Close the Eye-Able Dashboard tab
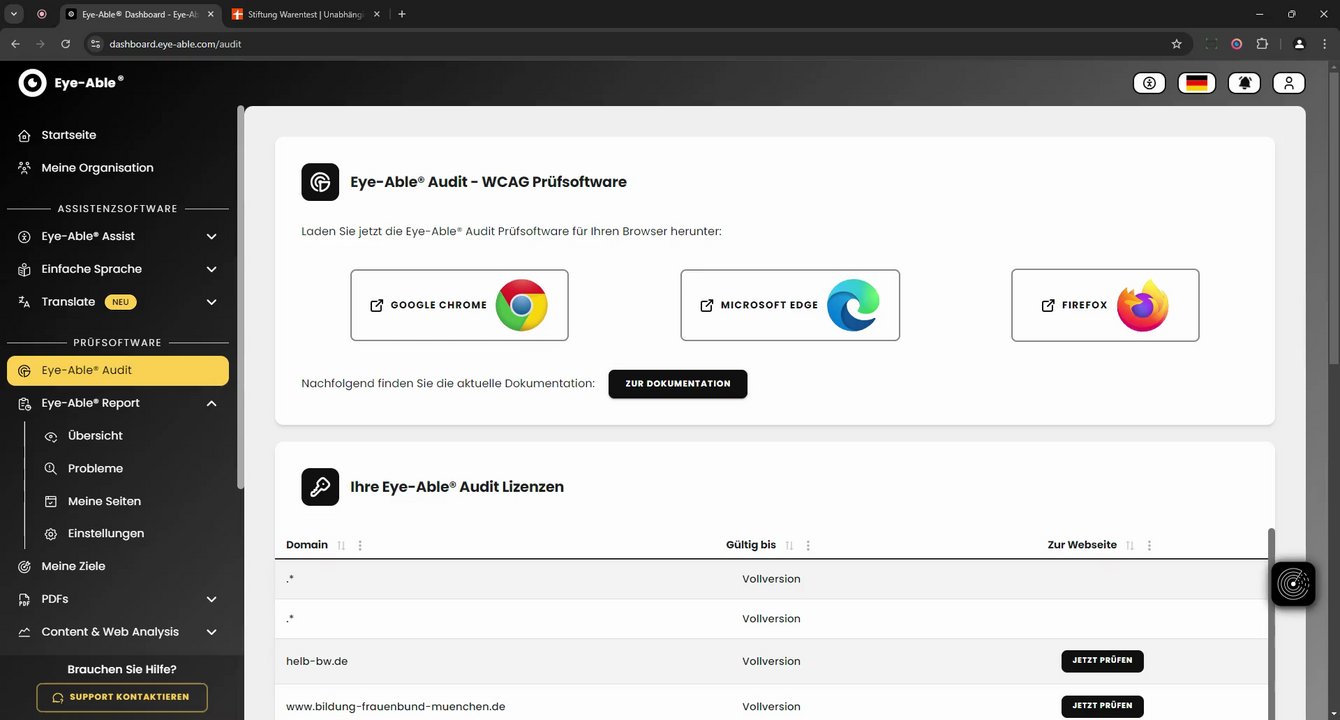This screenshot has height=720, width=1340. [210, 14]
